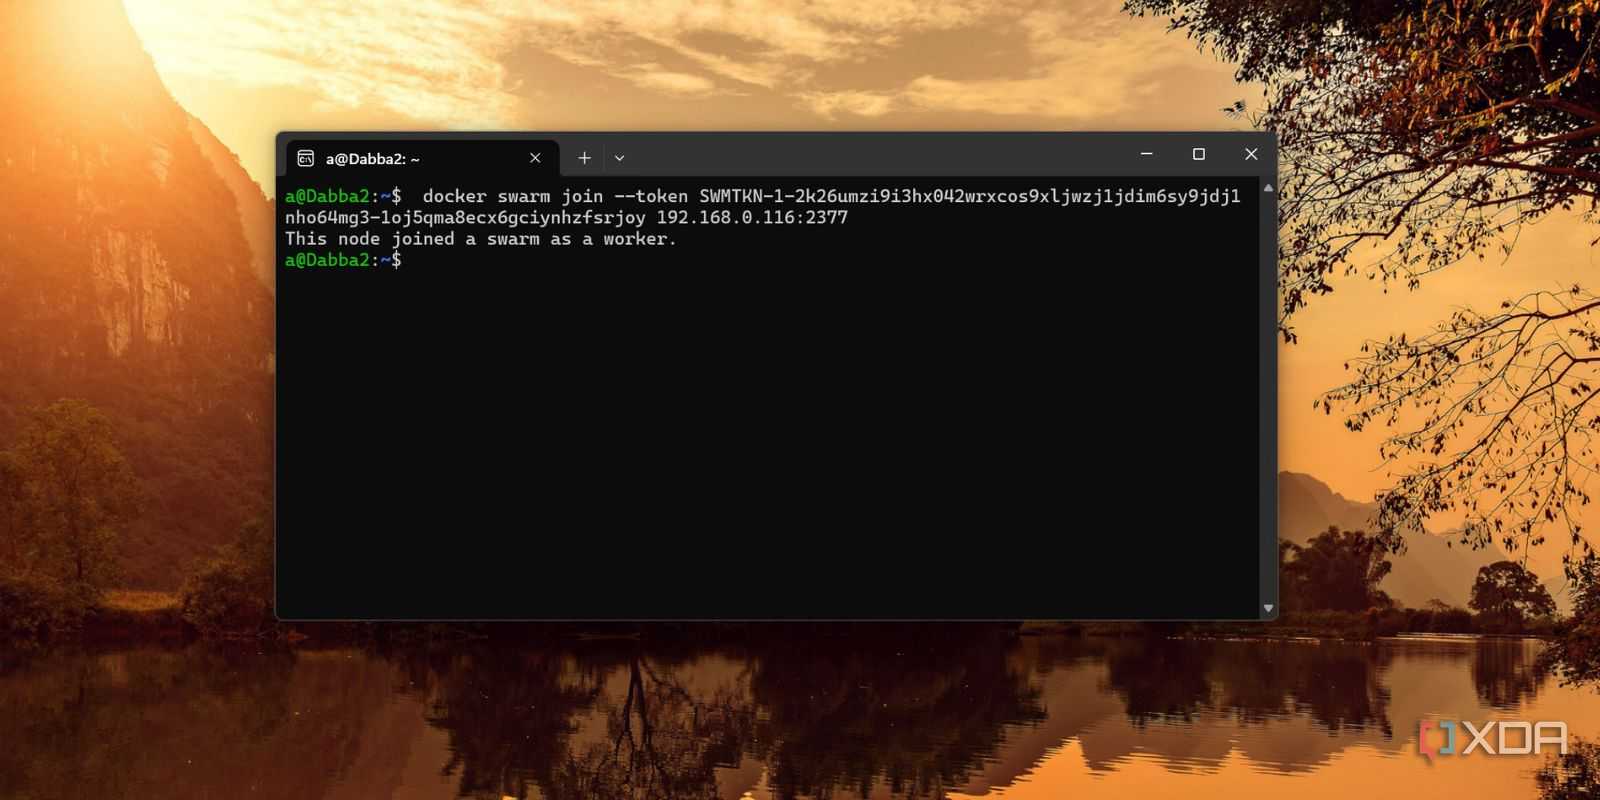The width and height of the screenshot is (1600, 800).
Task: Click the last a@Dabba2 prompt line
Action: click(x=343, y=260)
